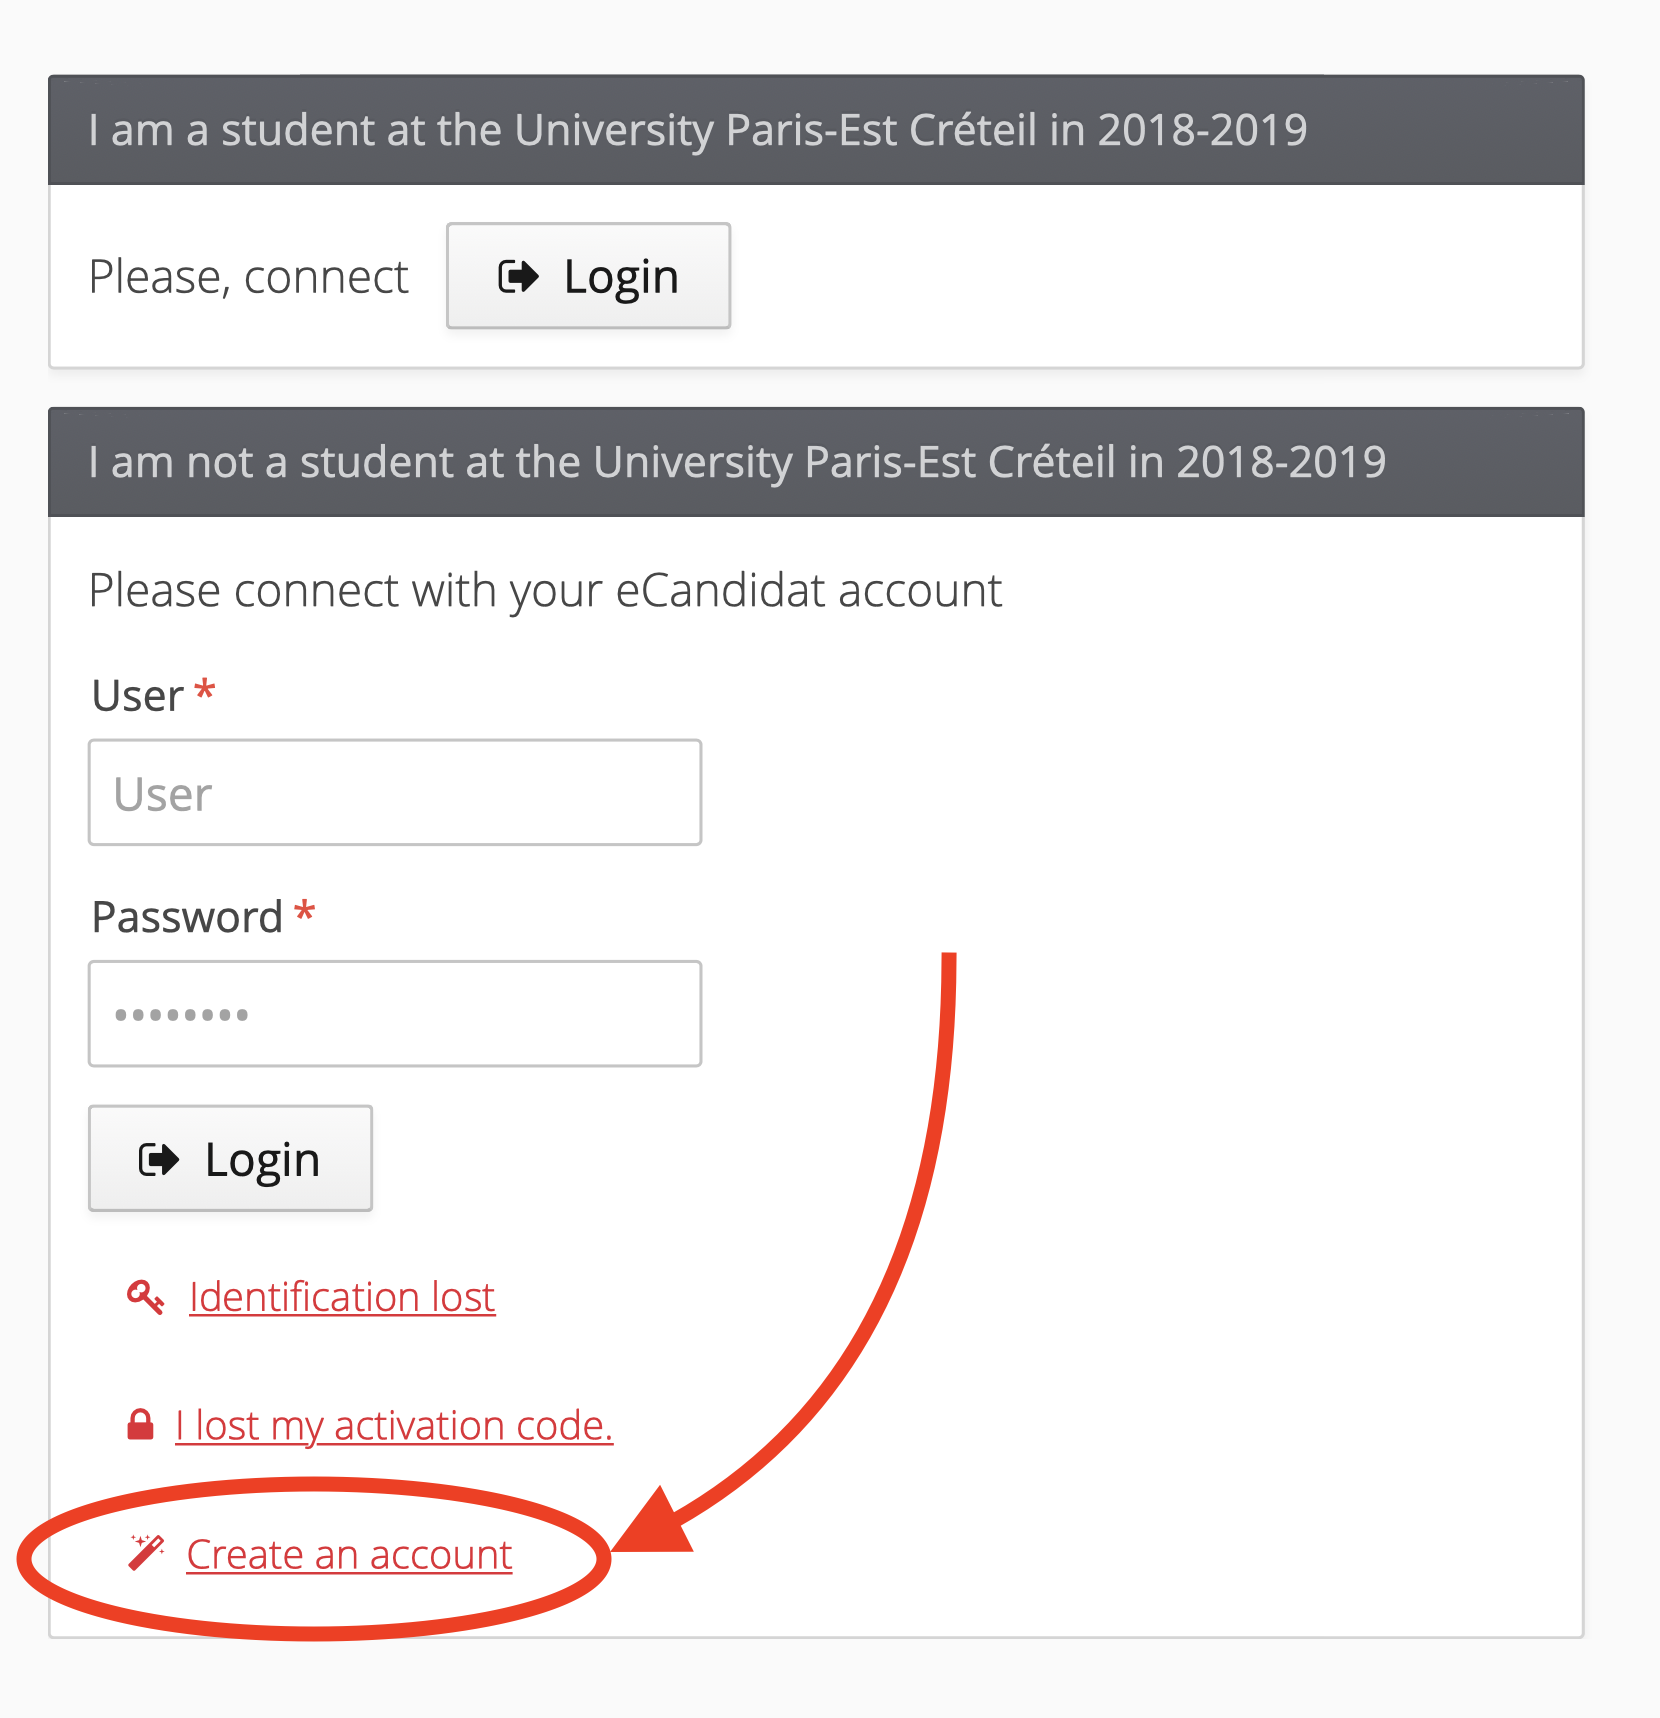Screen dimensions: 1660x1718
Task: Open the Identification lost link
Action: pos(342,1297)
